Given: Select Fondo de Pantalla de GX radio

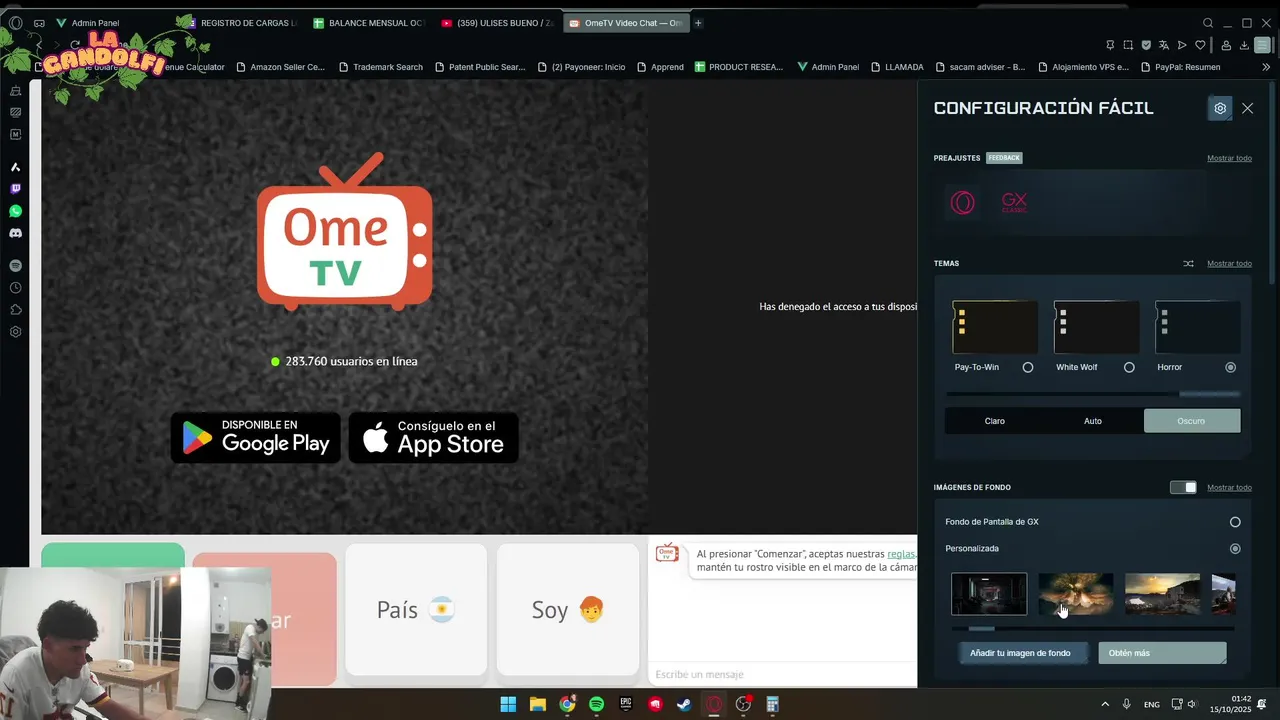Looking at the screenshot, I should pyautogui.click(x=1235, y=522).
